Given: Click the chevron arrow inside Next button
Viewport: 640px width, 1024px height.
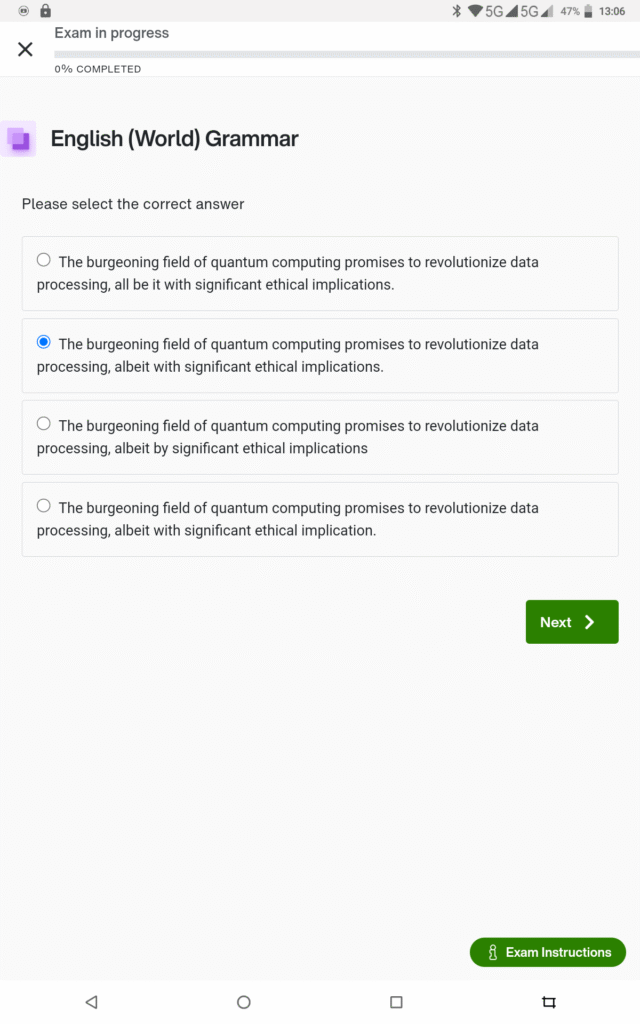Looking at the screenshot, I should click(x=590, y=622).
